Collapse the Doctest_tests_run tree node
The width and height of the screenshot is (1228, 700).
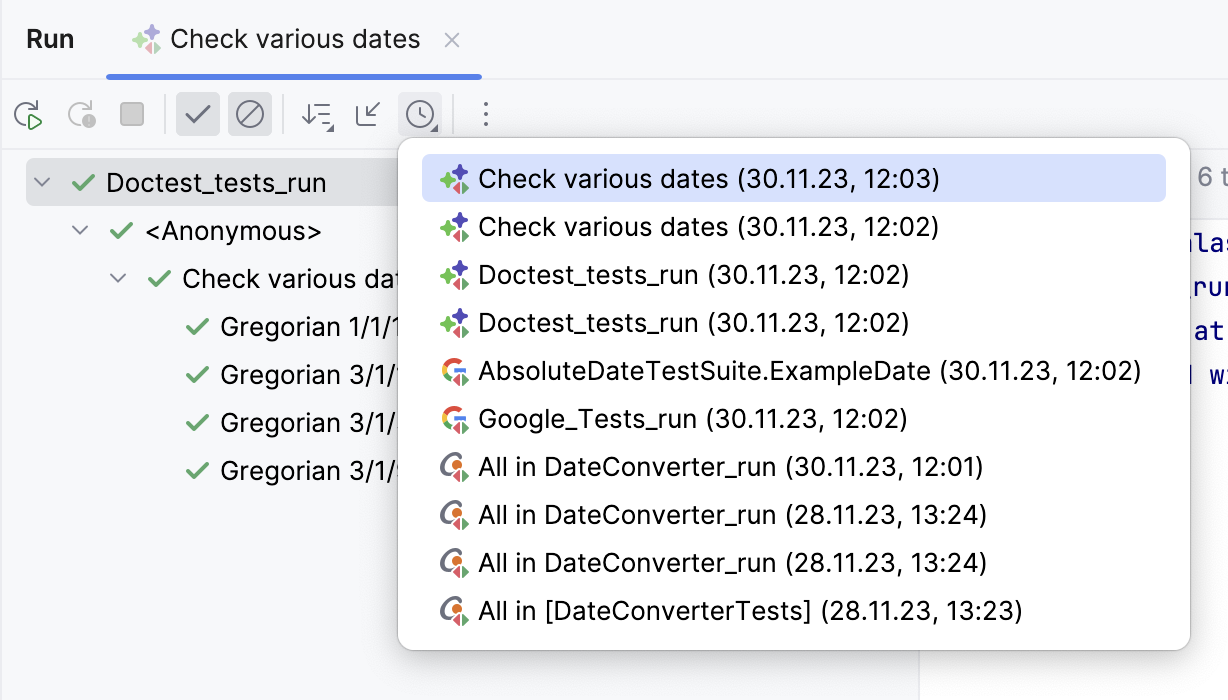40,182
